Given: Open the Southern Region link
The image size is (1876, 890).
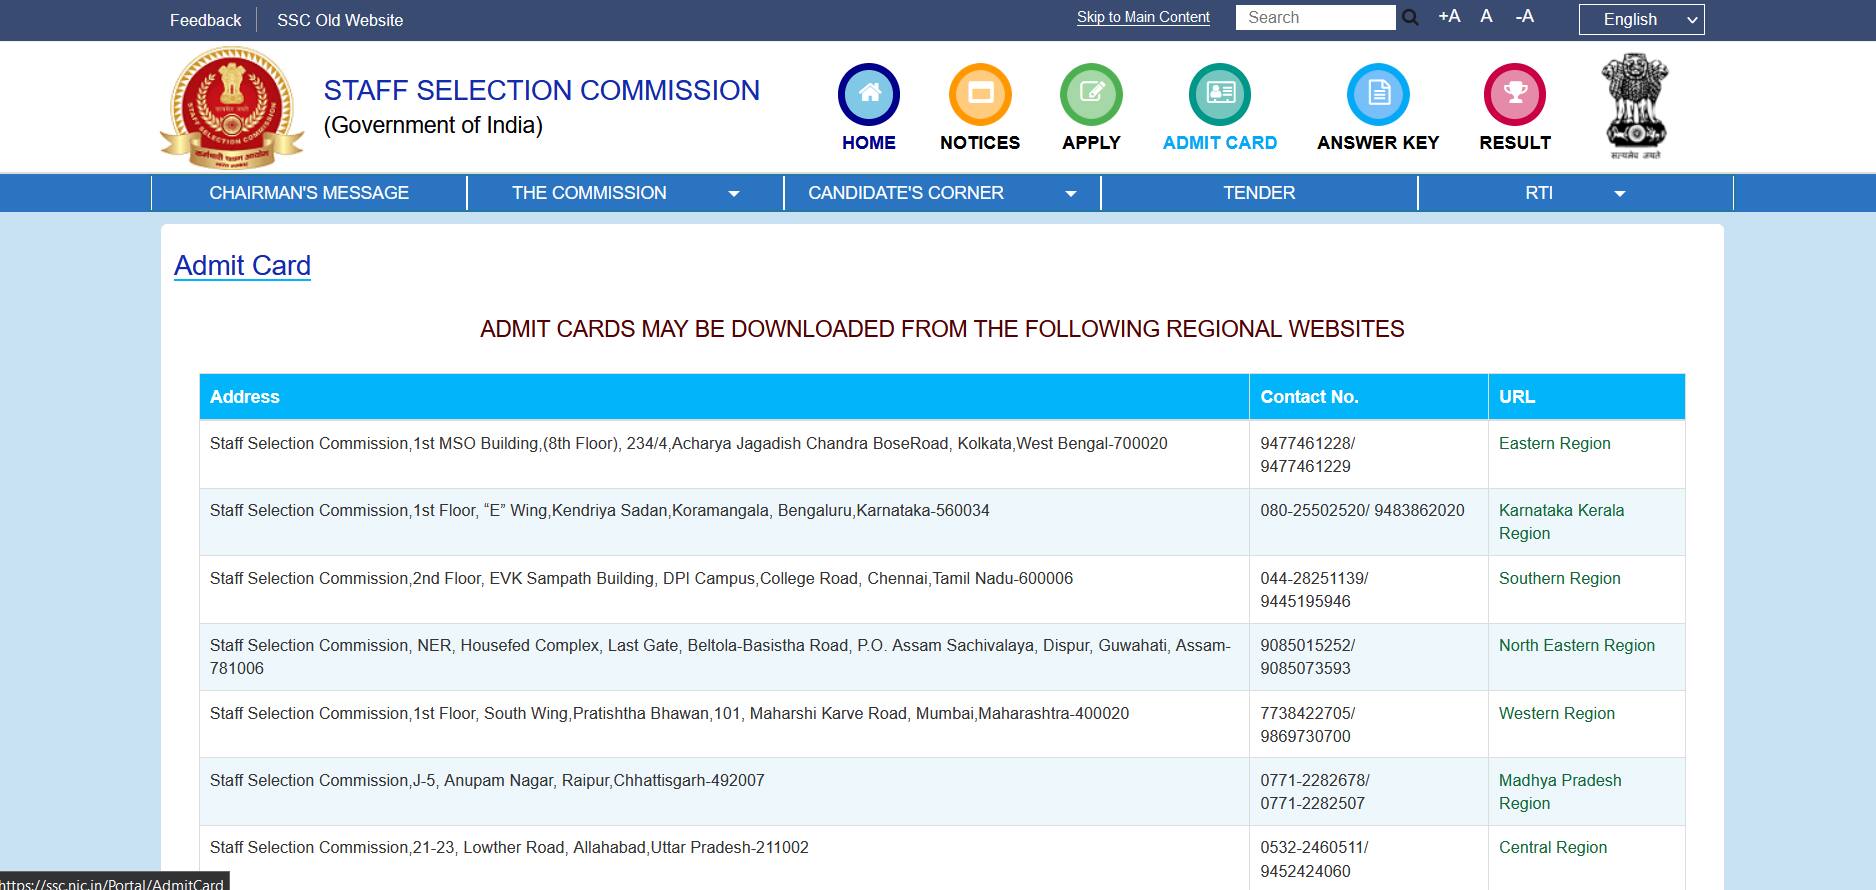Looking at the screenshot, I should [x=1559, y=578].
